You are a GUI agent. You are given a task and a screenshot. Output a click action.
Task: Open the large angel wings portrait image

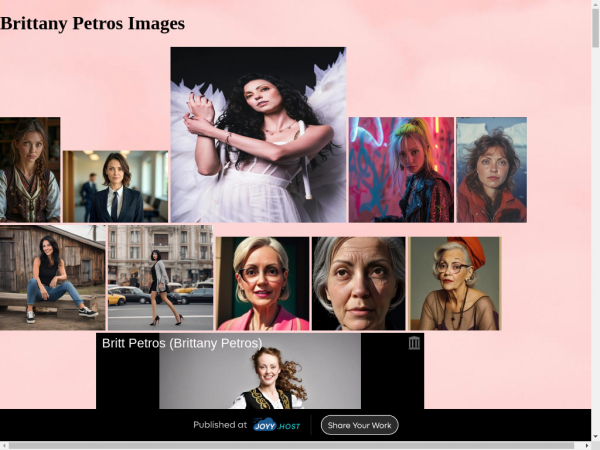[258, 134]
